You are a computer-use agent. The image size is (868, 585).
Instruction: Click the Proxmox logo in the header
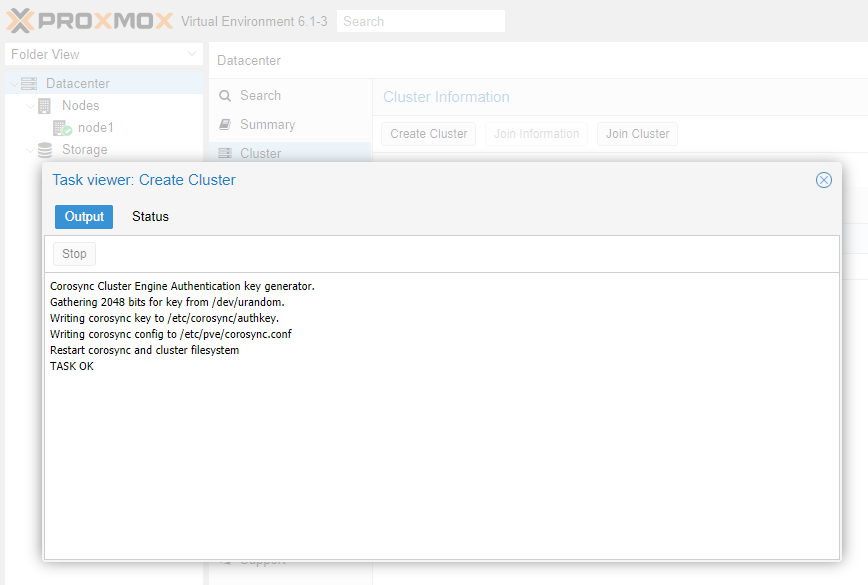tap(90, 21)
